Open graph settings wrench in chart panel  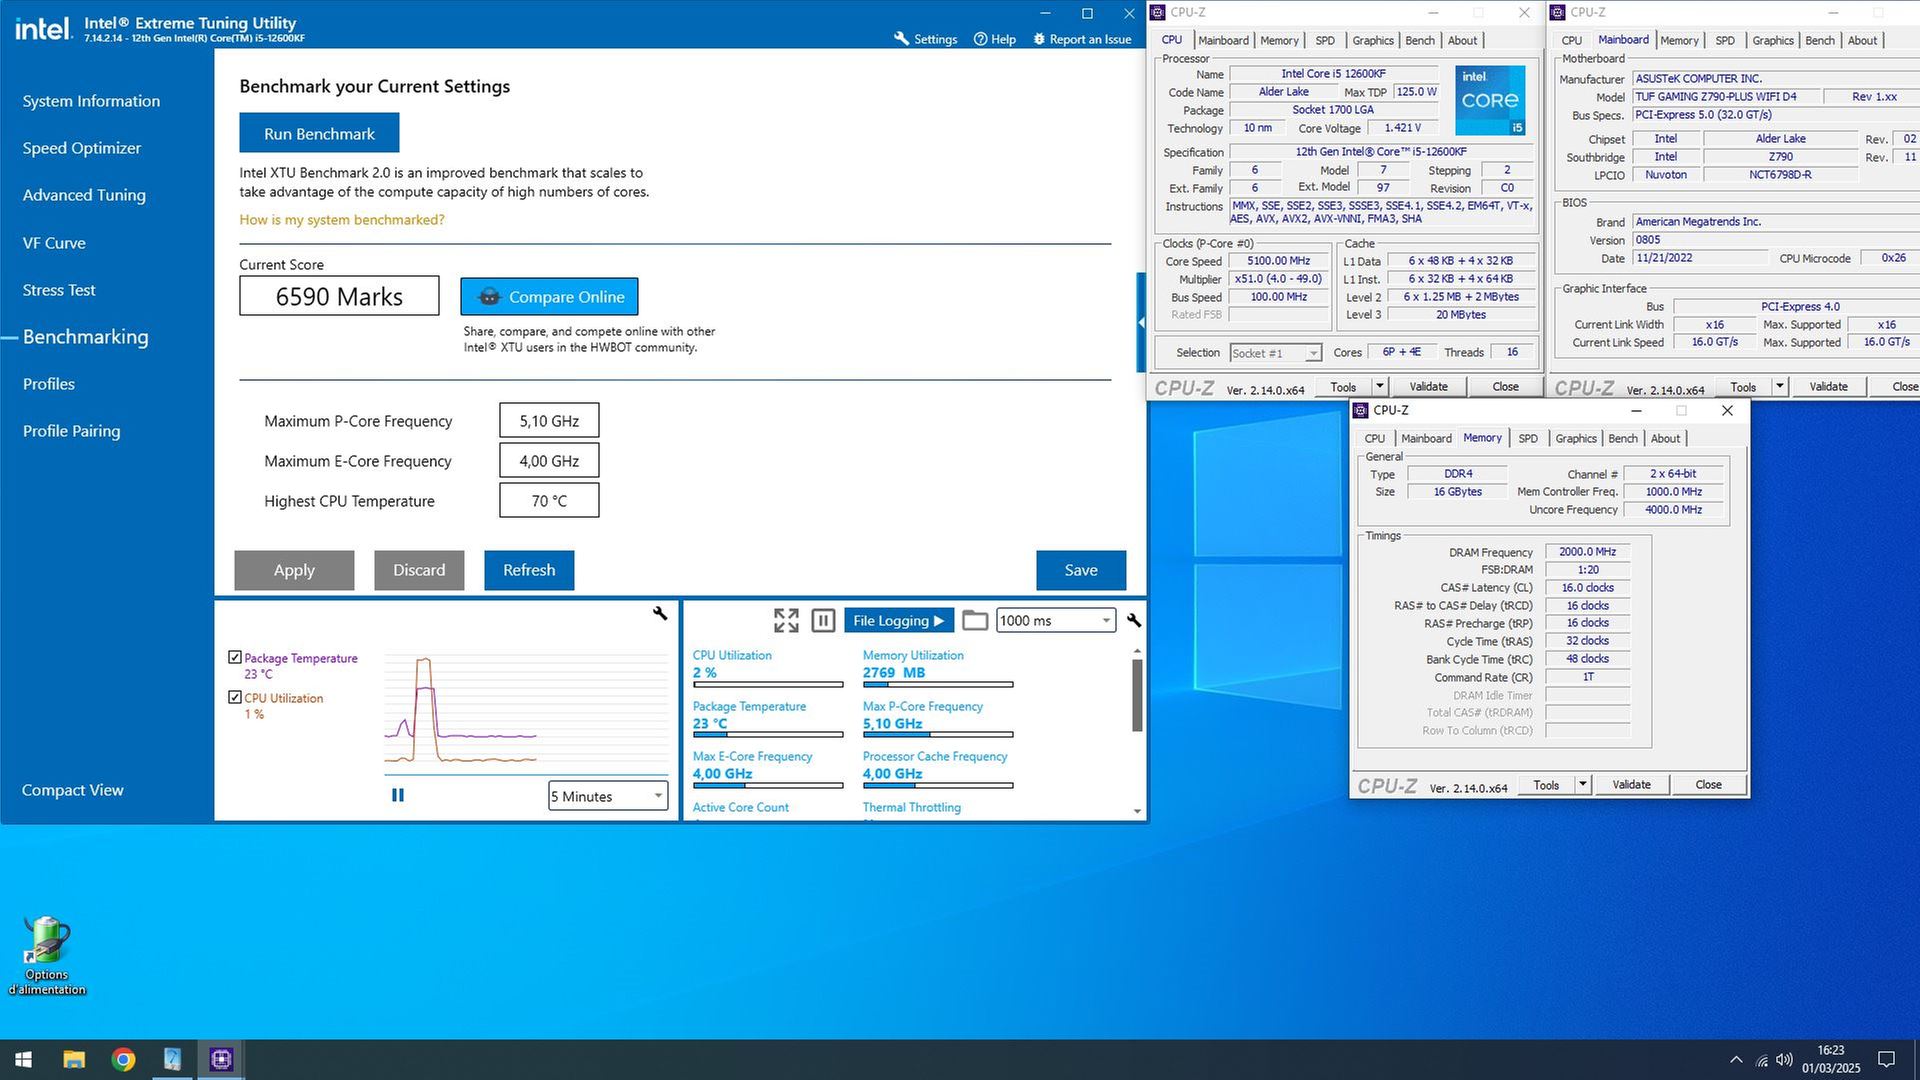pyautogui.click(x=660, y=613)
